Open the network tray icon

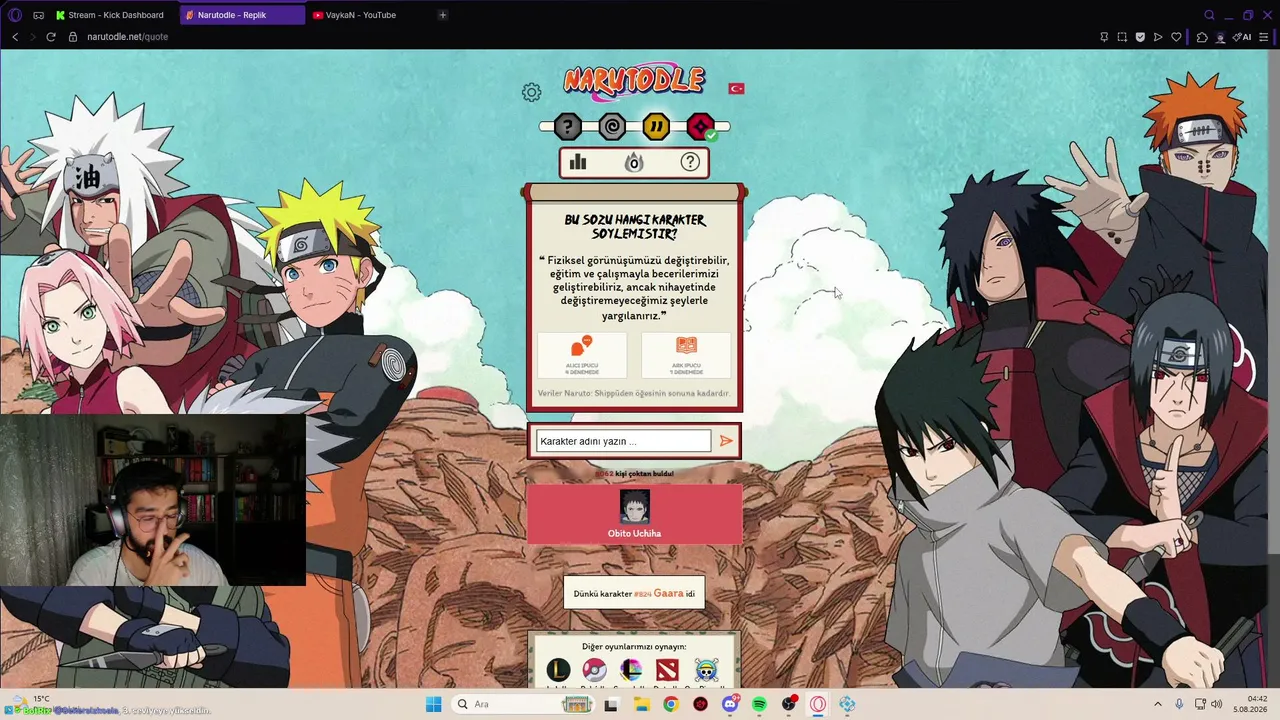point(1200,704)
